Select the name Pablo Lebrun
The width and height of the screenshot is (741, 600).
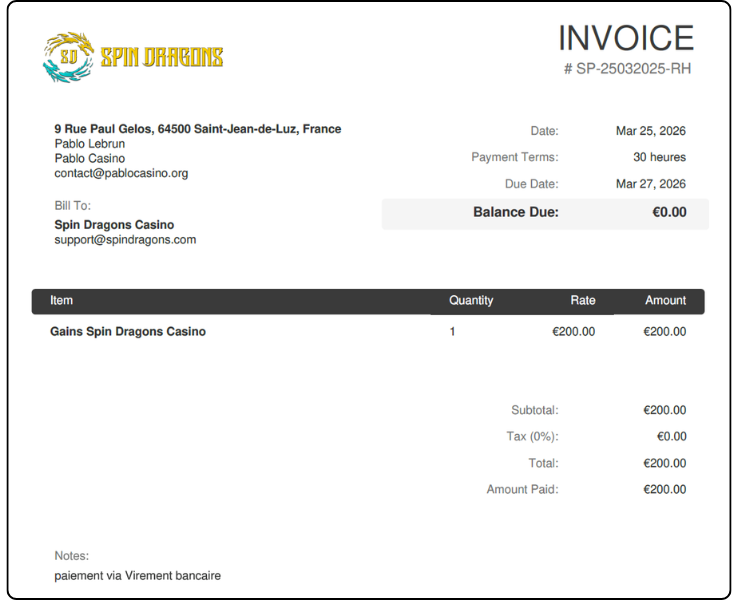click(x=90, y=144)
